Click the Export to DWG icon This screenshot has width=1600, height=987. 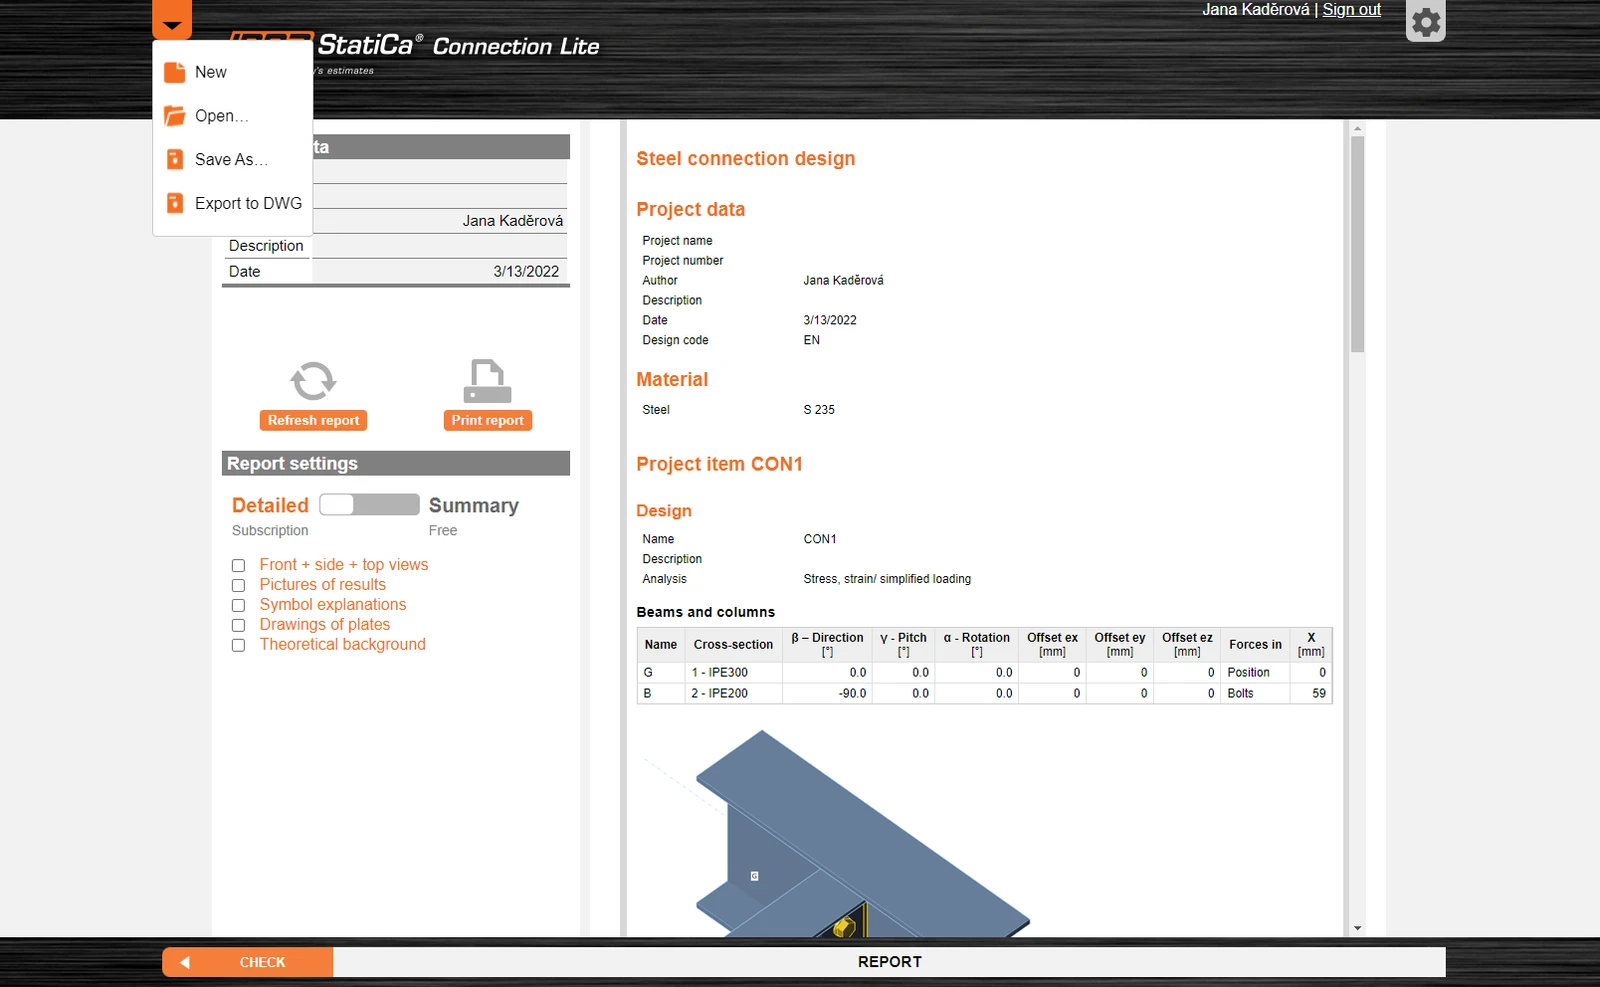coord(175,203)
